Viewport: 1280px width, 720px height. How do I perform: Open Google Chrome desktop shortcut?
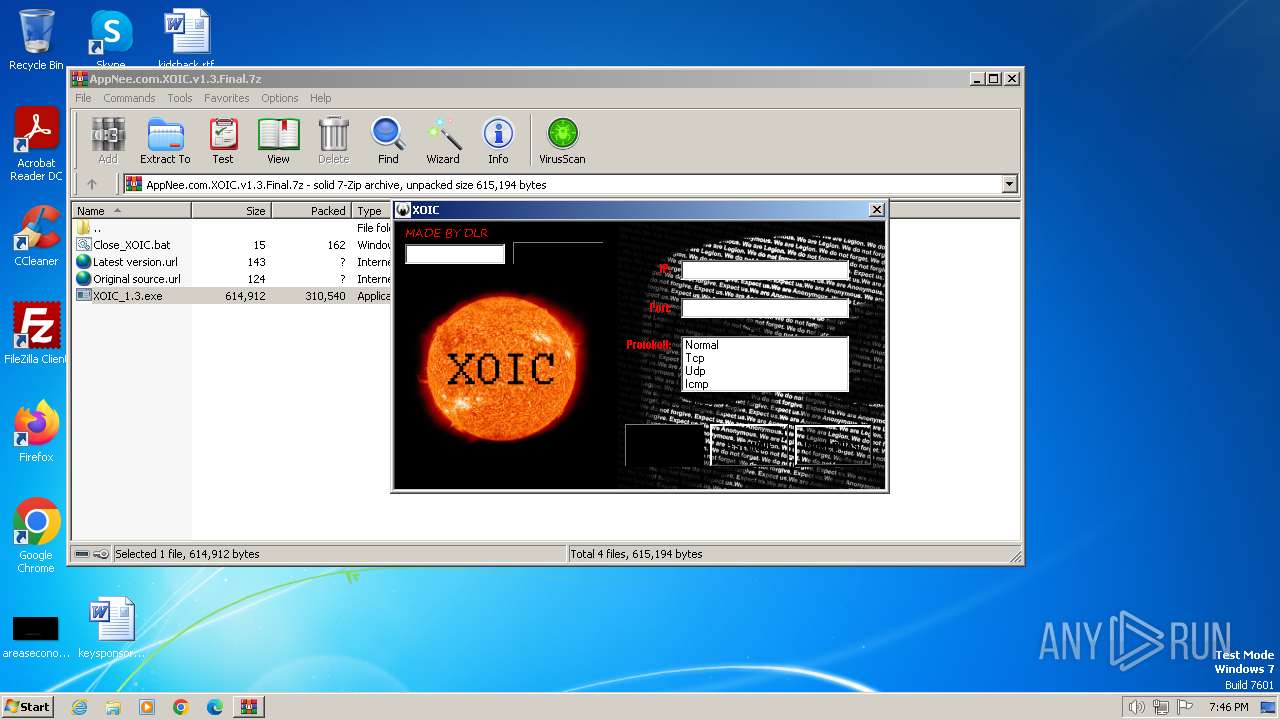click(36, 536)
